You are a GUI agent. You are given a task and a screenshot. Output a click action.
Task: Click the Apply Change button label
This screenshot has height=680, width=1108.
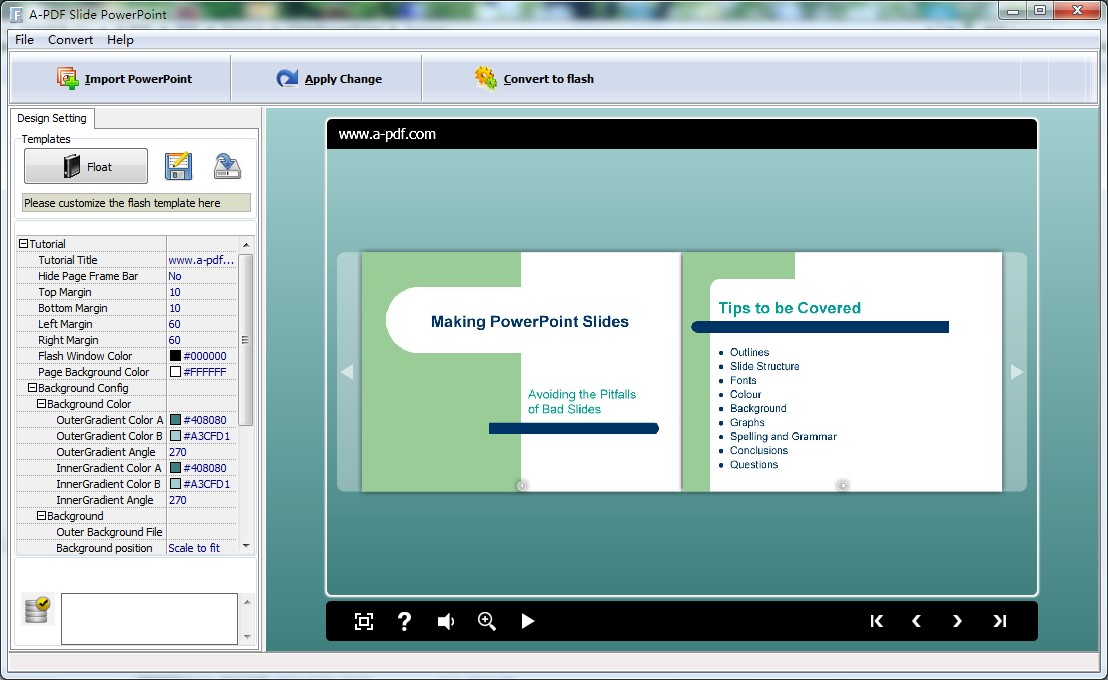click(343, 79)
